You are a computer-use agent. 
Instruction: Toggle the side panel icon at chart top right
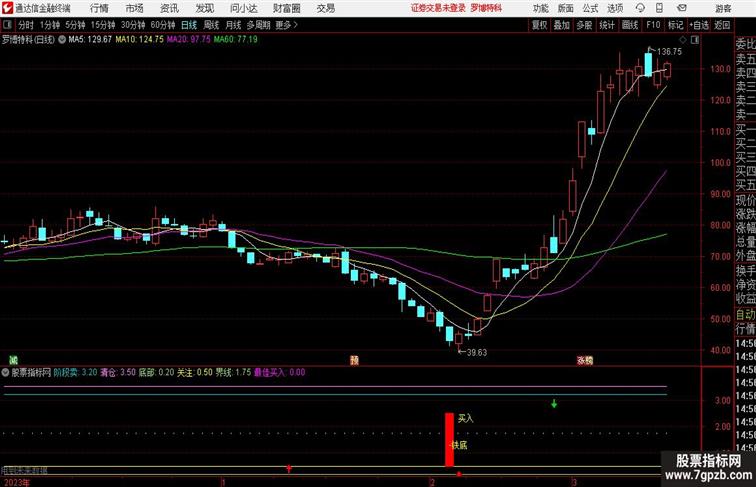click(x=695, y=40)
